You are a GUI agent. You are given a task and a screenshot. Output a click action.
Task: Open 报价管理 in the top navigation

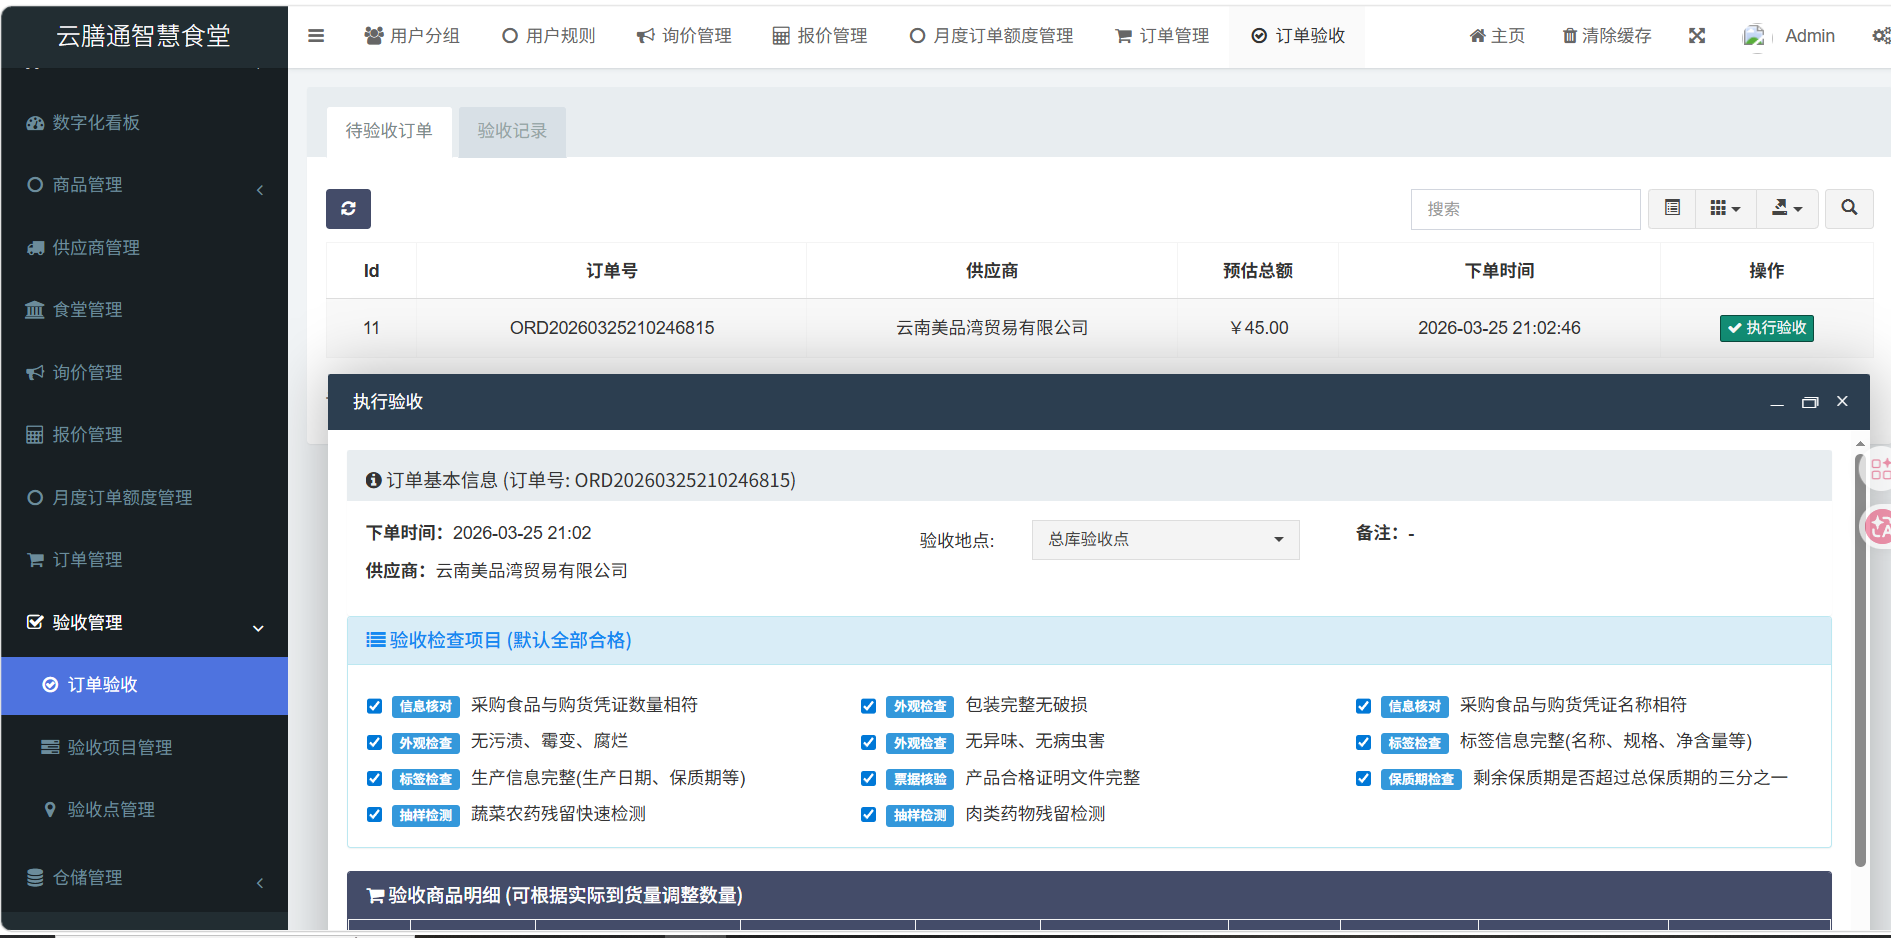[820, 36]
